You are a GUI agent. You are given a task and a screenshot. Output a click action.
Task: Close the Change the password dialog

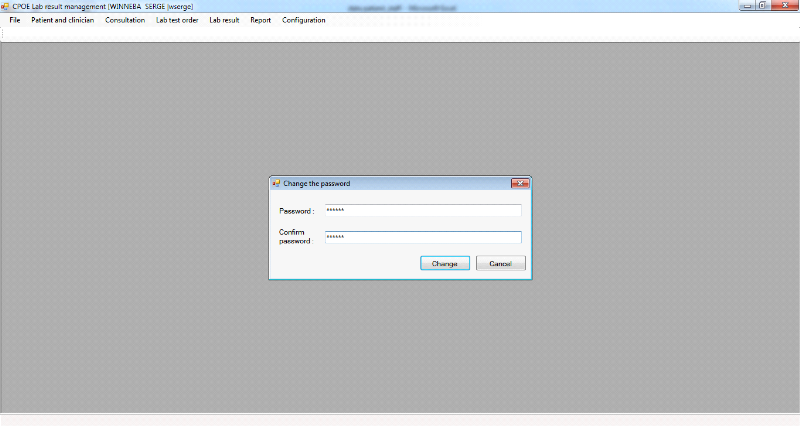[x=520, y=183]
